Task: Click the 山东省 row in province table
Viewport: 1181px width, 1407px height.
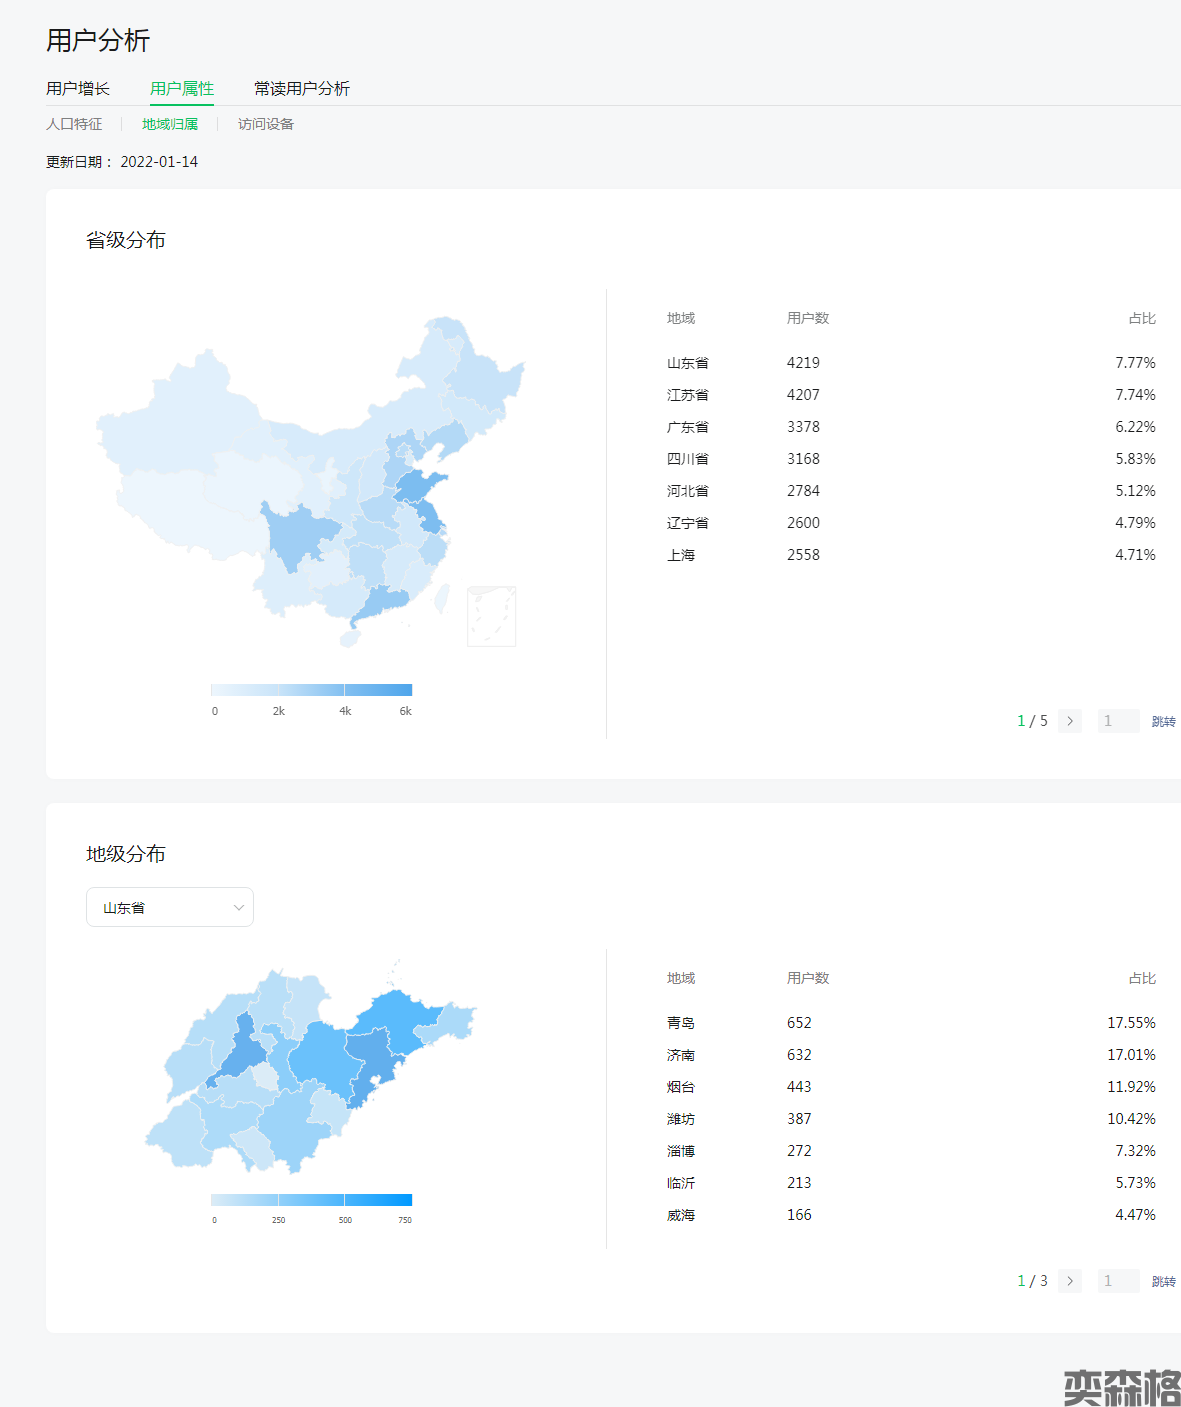Action: tap(910, 363)
